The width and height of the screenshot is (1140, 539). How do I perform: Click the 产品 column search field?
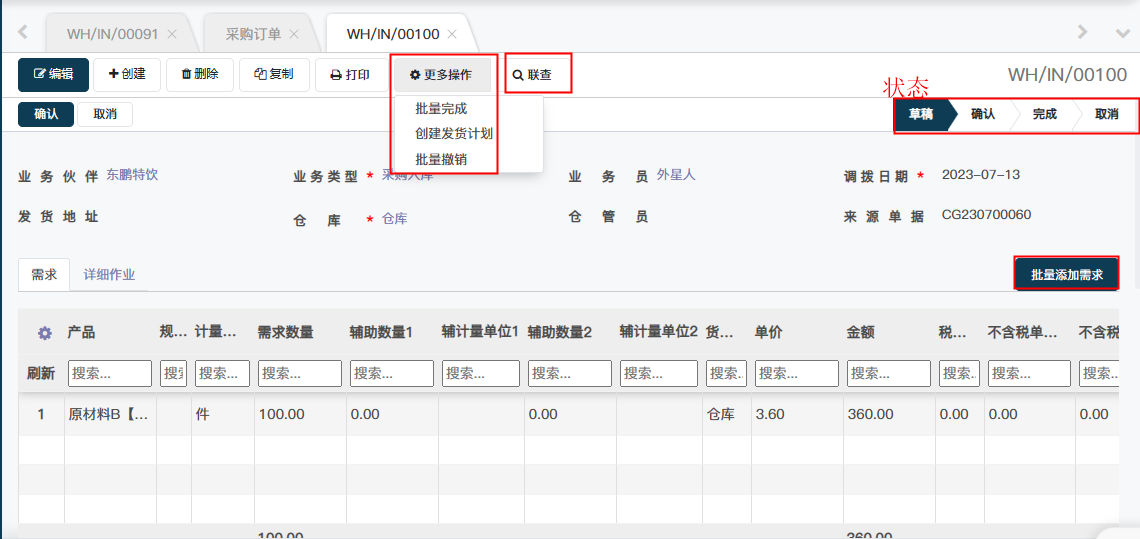109,374
